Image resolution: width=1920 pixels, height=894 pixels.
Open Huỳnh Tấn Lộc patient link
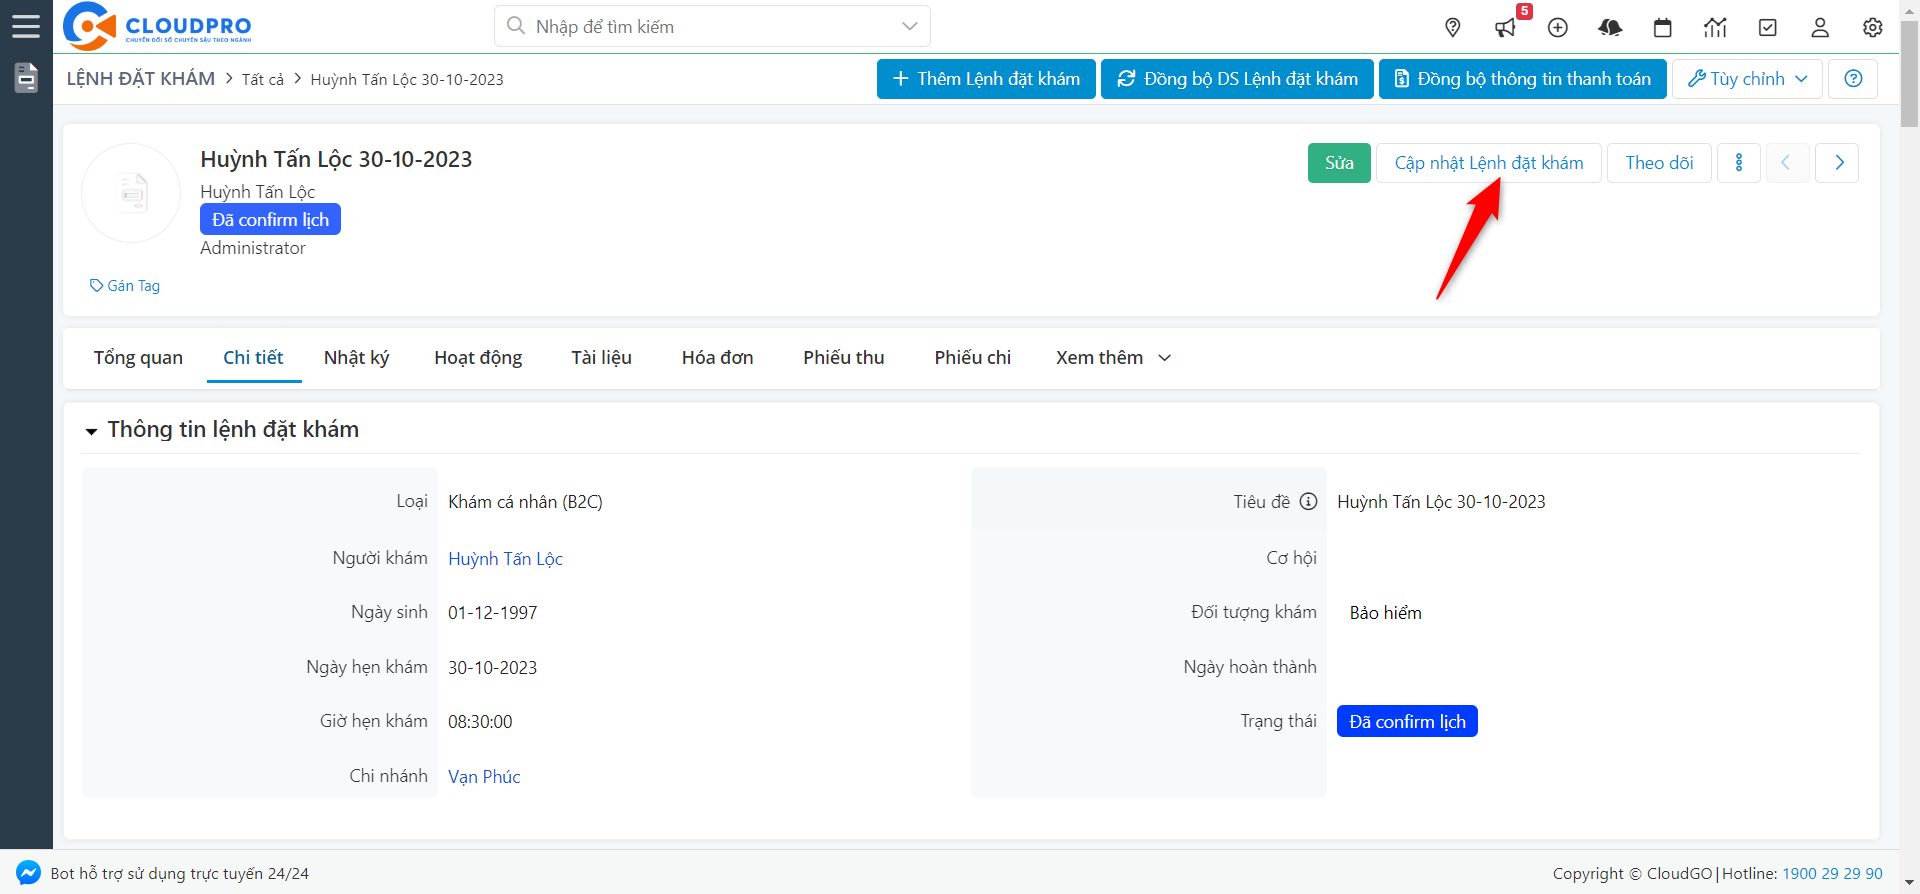click(505, 559)
